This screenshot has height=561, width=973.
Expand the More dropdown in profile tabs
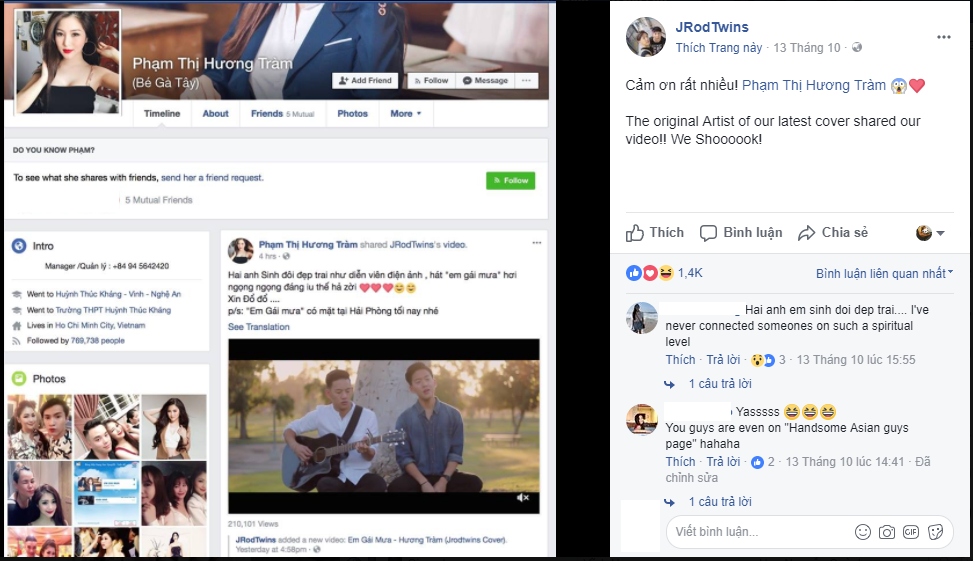click(x=405, y=114)
